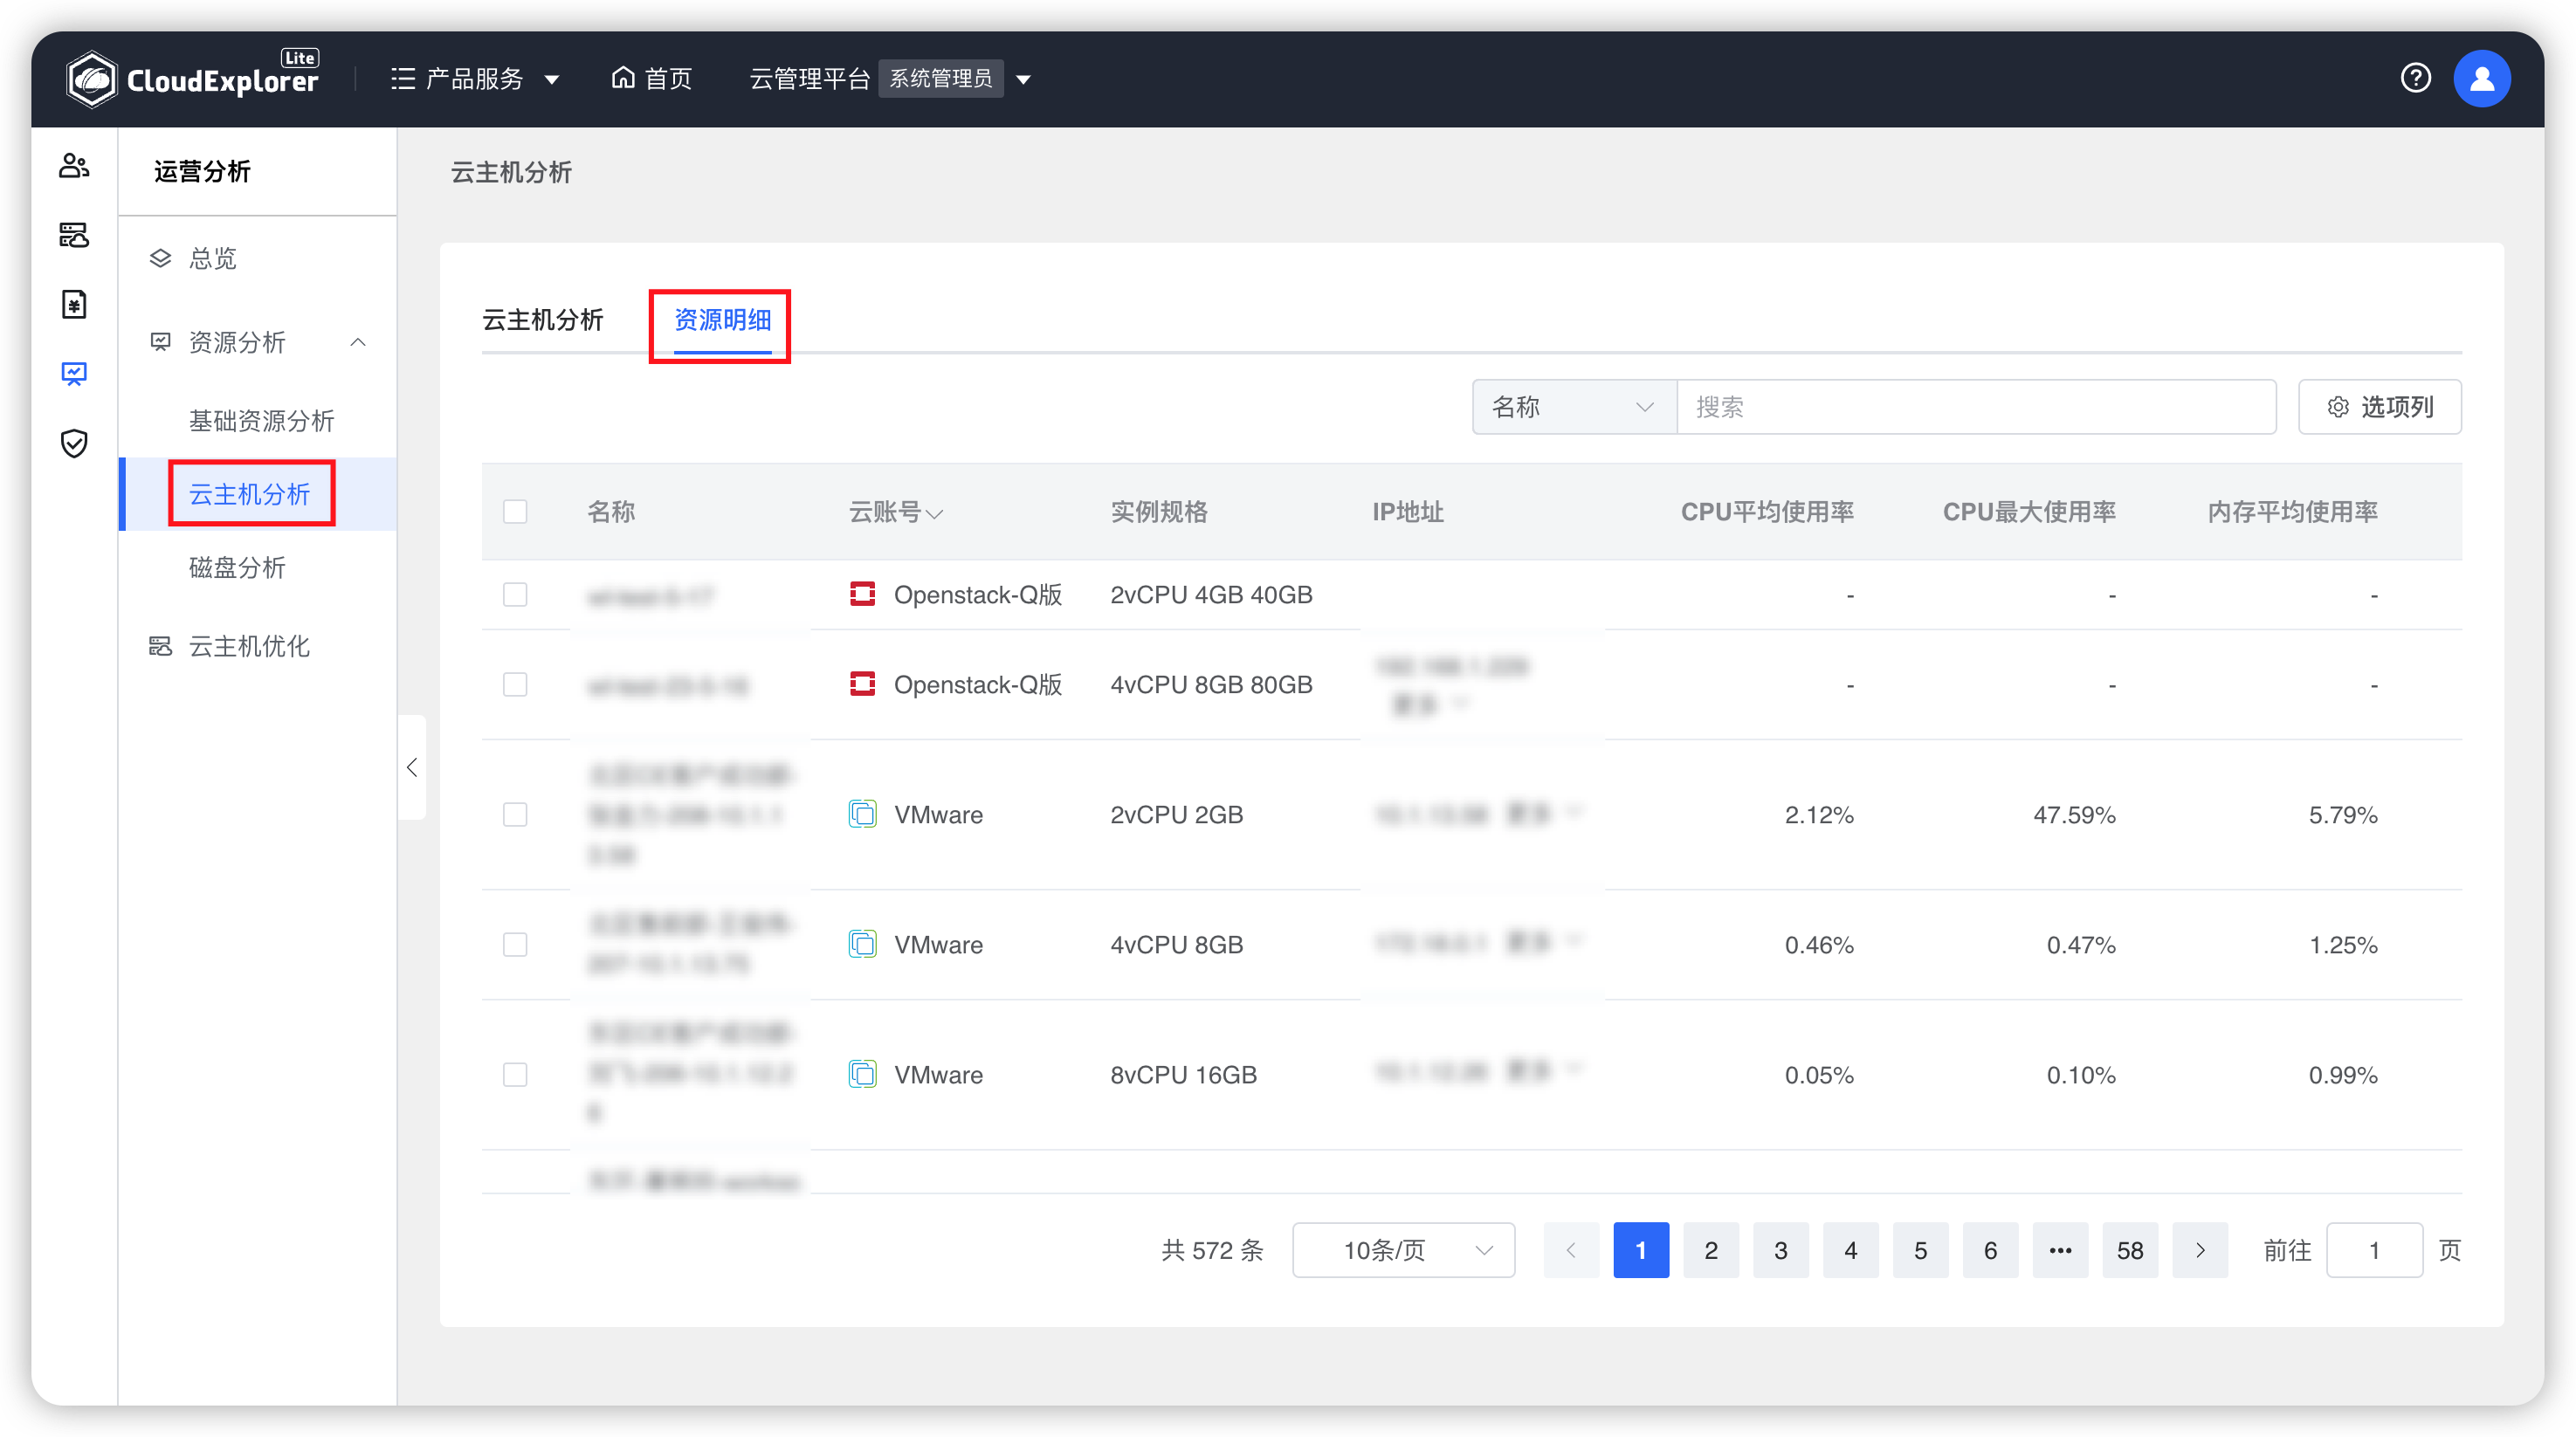Image resolution: width=2576 pixels, height=1437 pixels.
Task: Click the Openstack icon in the 2vCPU 4GB 40GB row
Action: coord(862,594)
